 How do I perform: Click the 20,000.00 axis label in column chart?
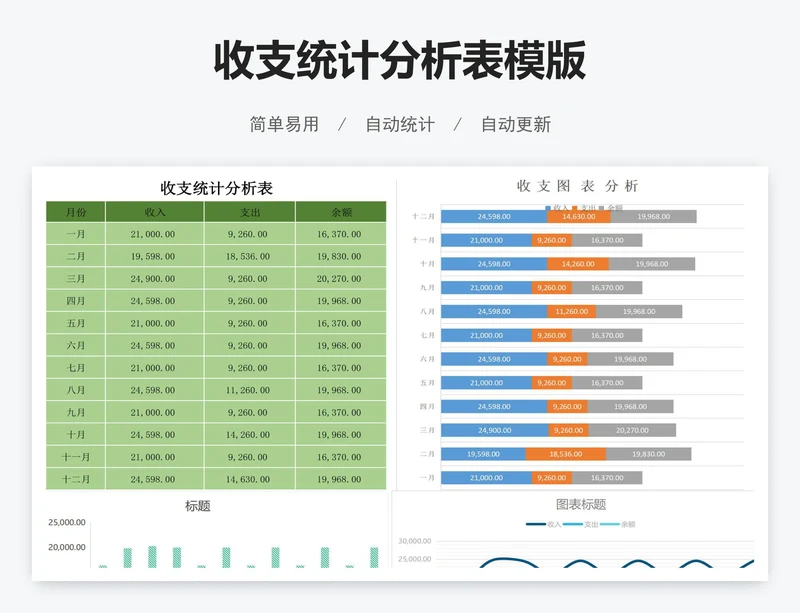tap(66, 547)
